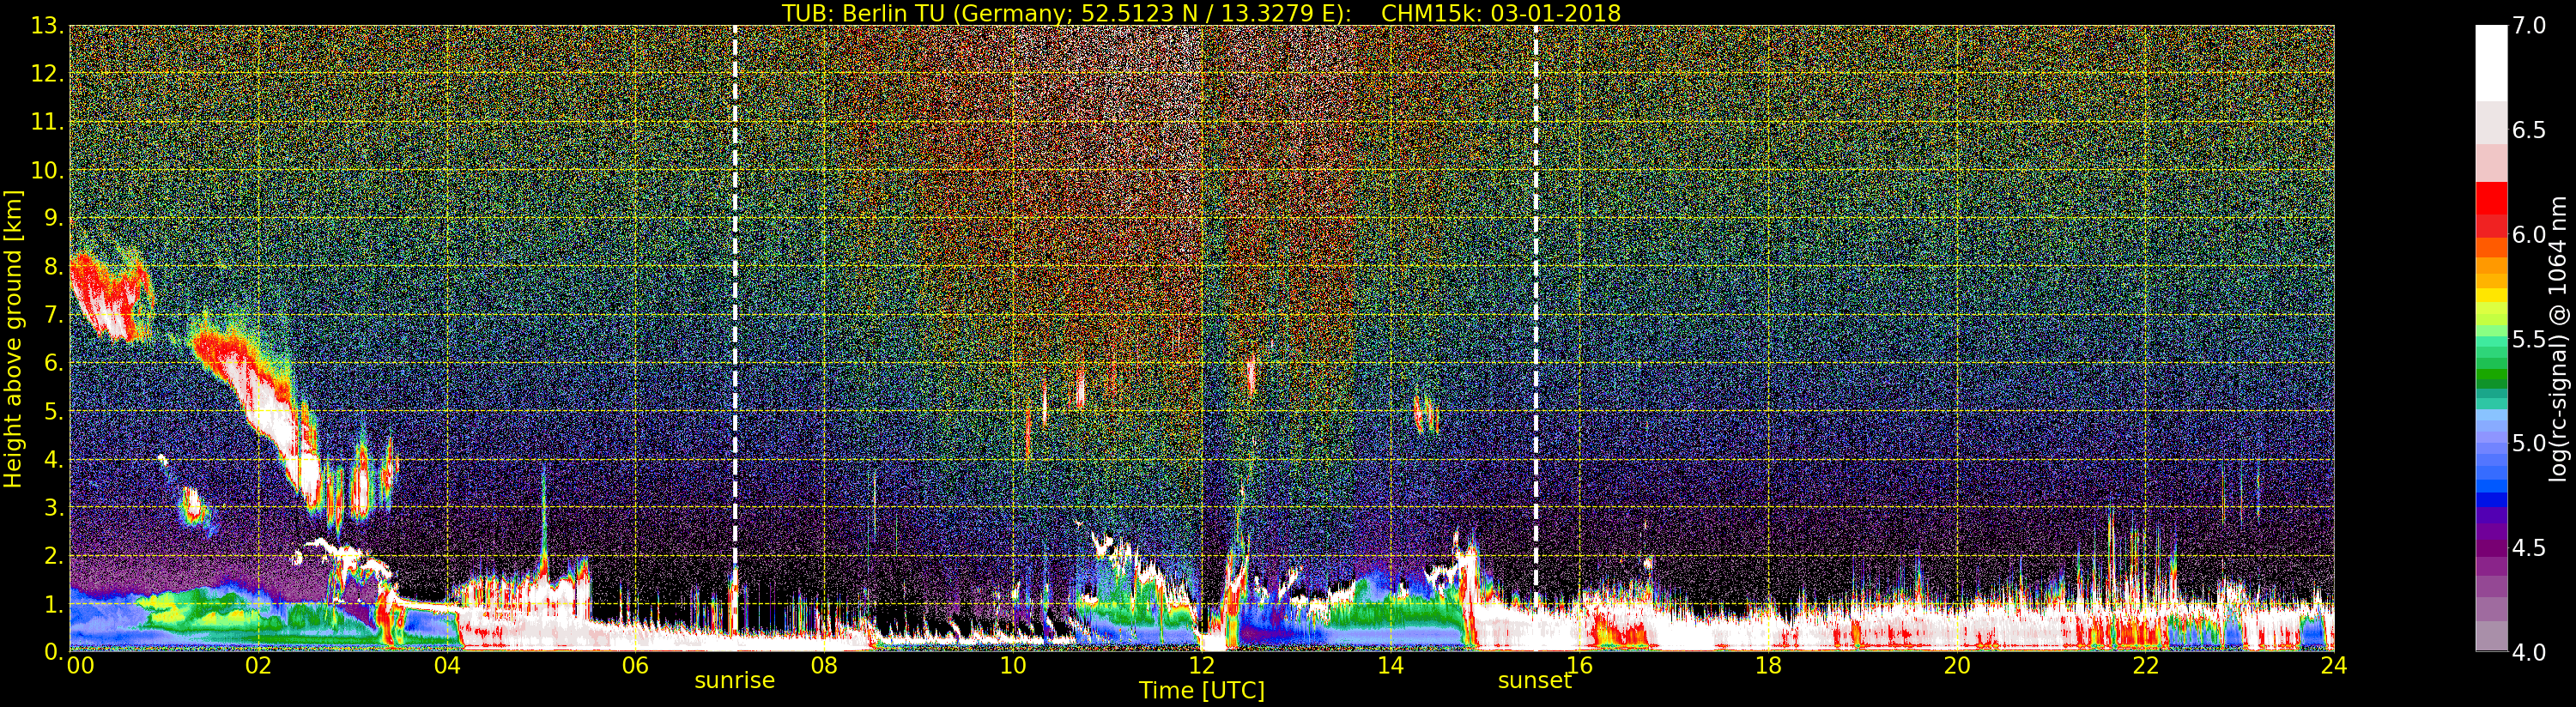Click the colorbar tick label '4.5'

coord(2530,548)
